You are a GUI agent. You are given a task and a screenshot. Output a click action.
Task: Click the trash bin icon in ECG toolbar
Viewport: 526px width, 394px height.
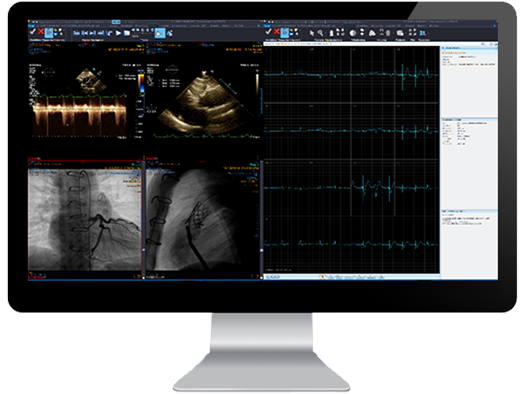[388, 33]
